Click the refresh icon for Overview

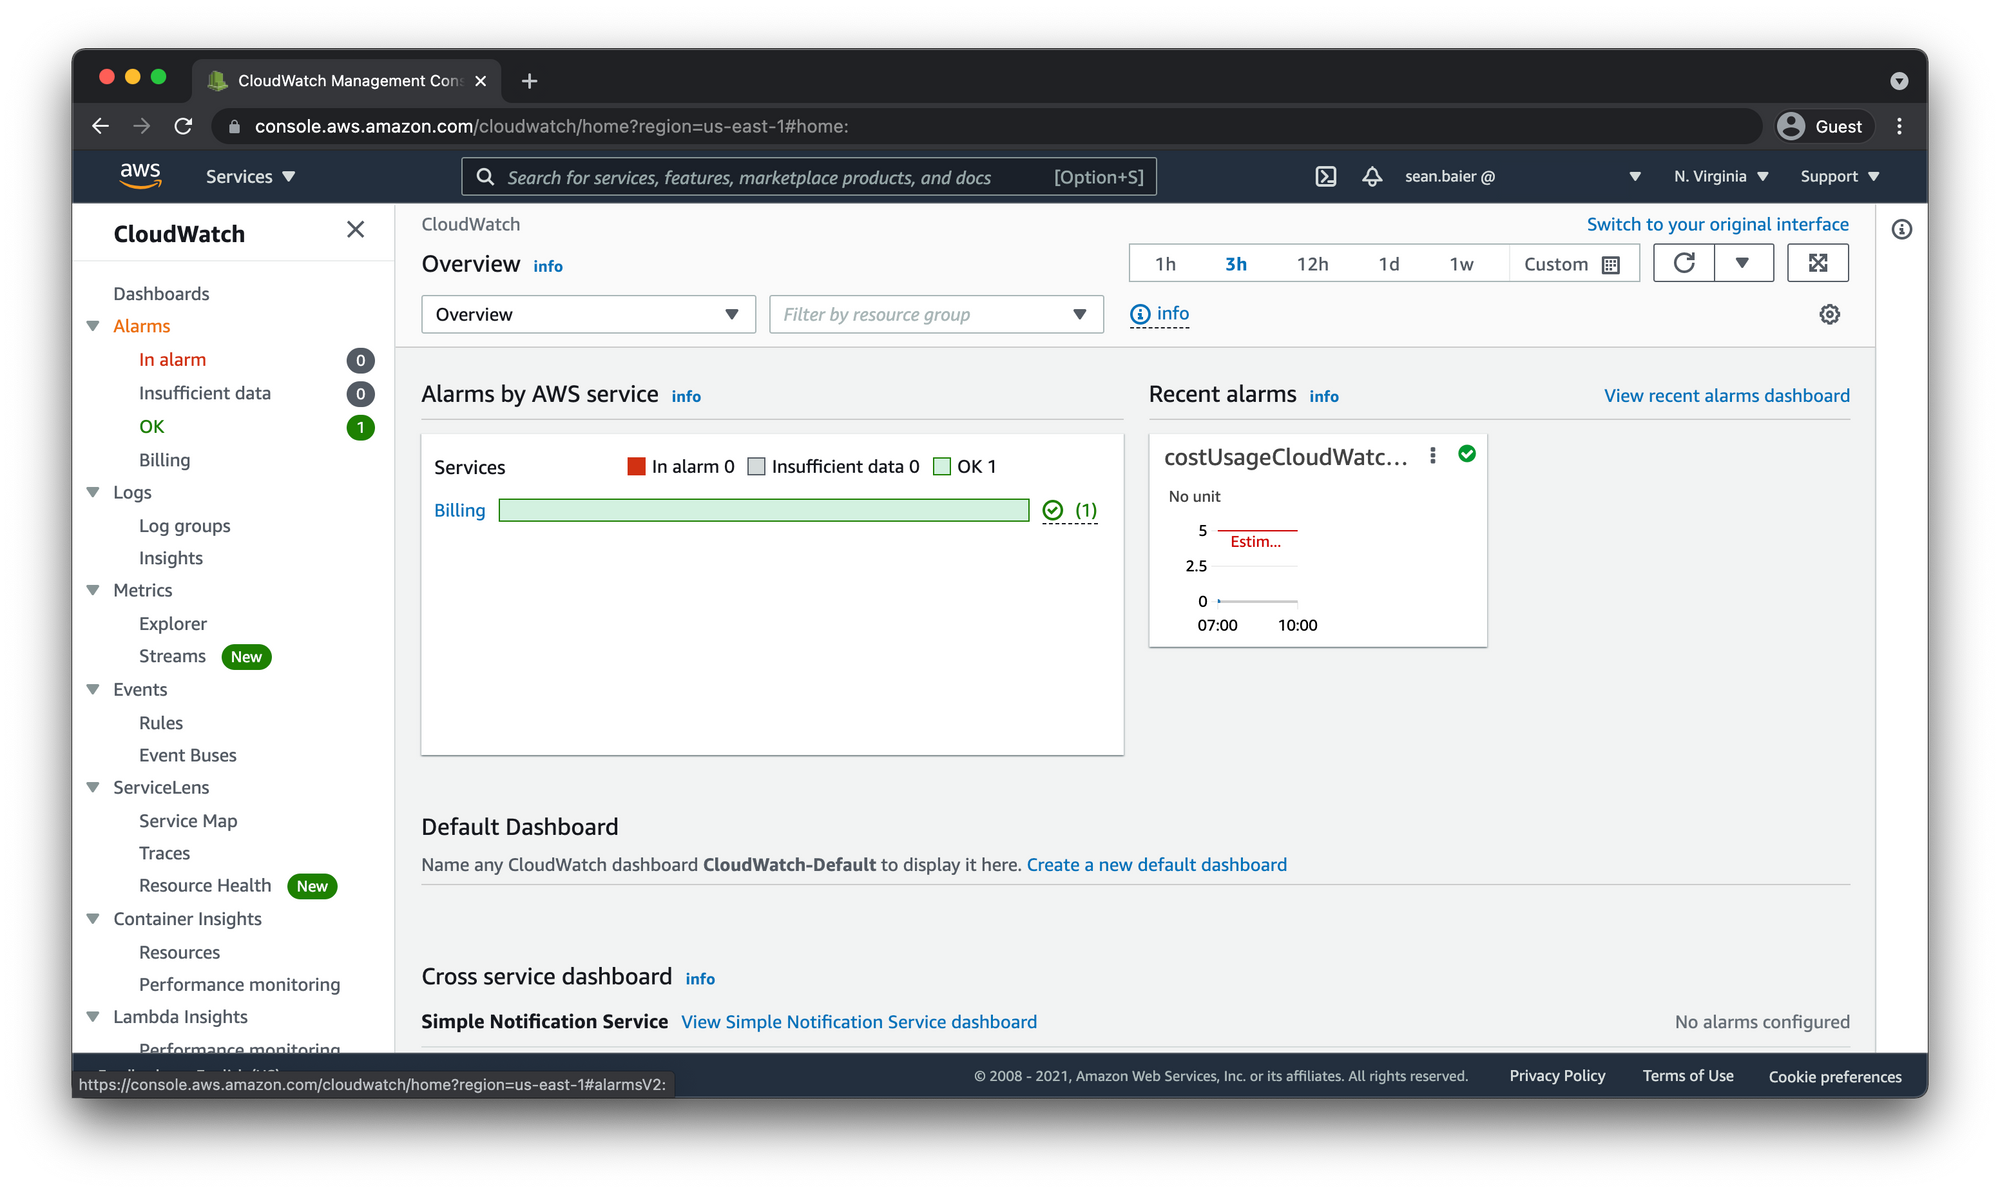point(1685,263)
